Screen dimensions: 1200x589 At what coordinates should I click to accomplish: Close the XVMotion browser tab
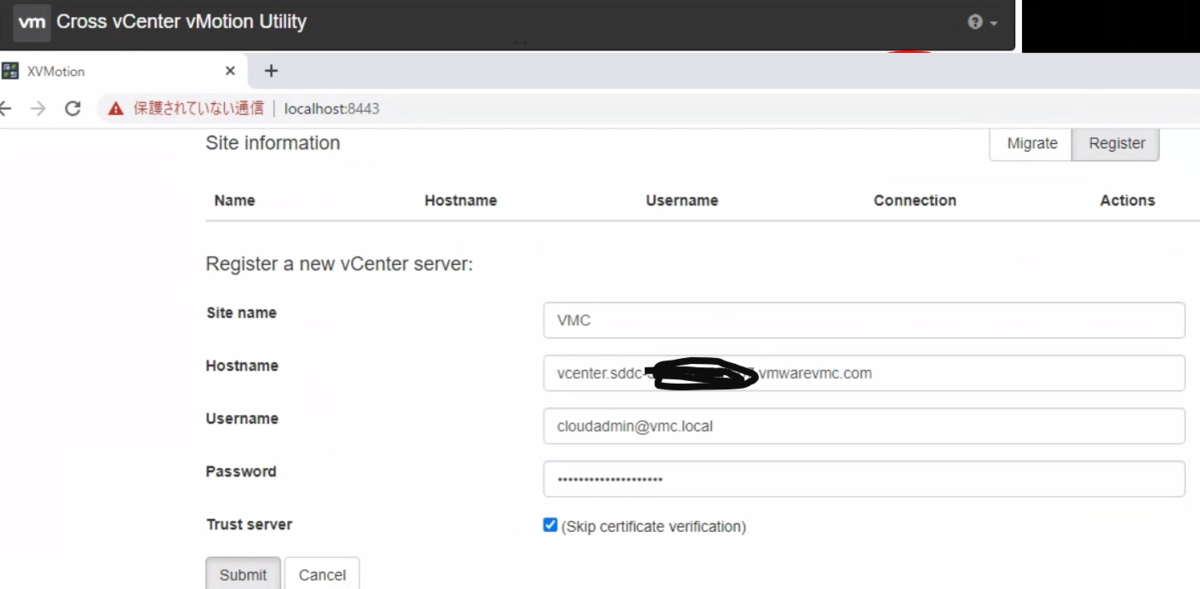click(x=230, y=71)
